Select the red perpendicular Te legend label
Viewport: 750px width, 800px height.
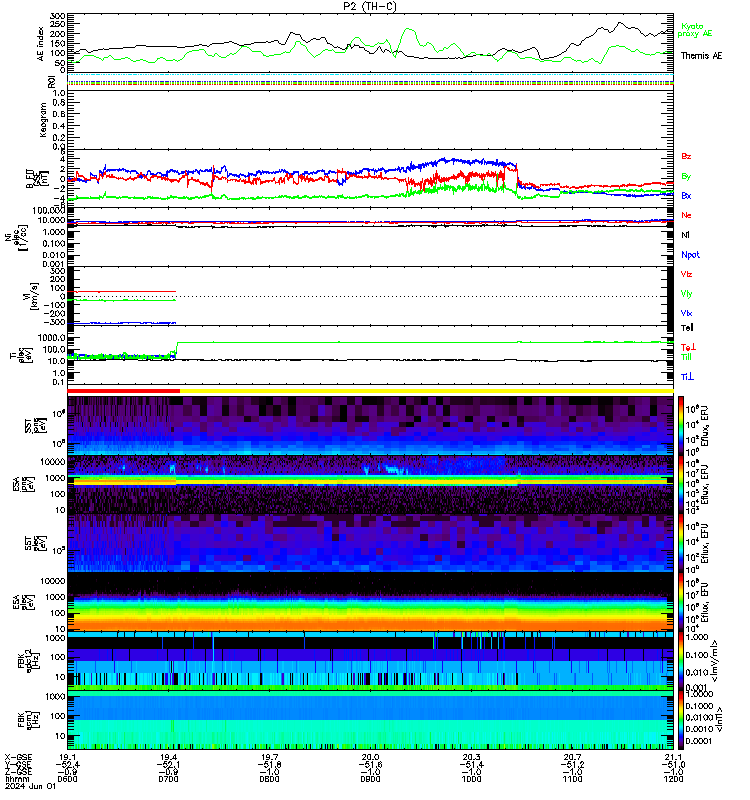tap(688, 347)
